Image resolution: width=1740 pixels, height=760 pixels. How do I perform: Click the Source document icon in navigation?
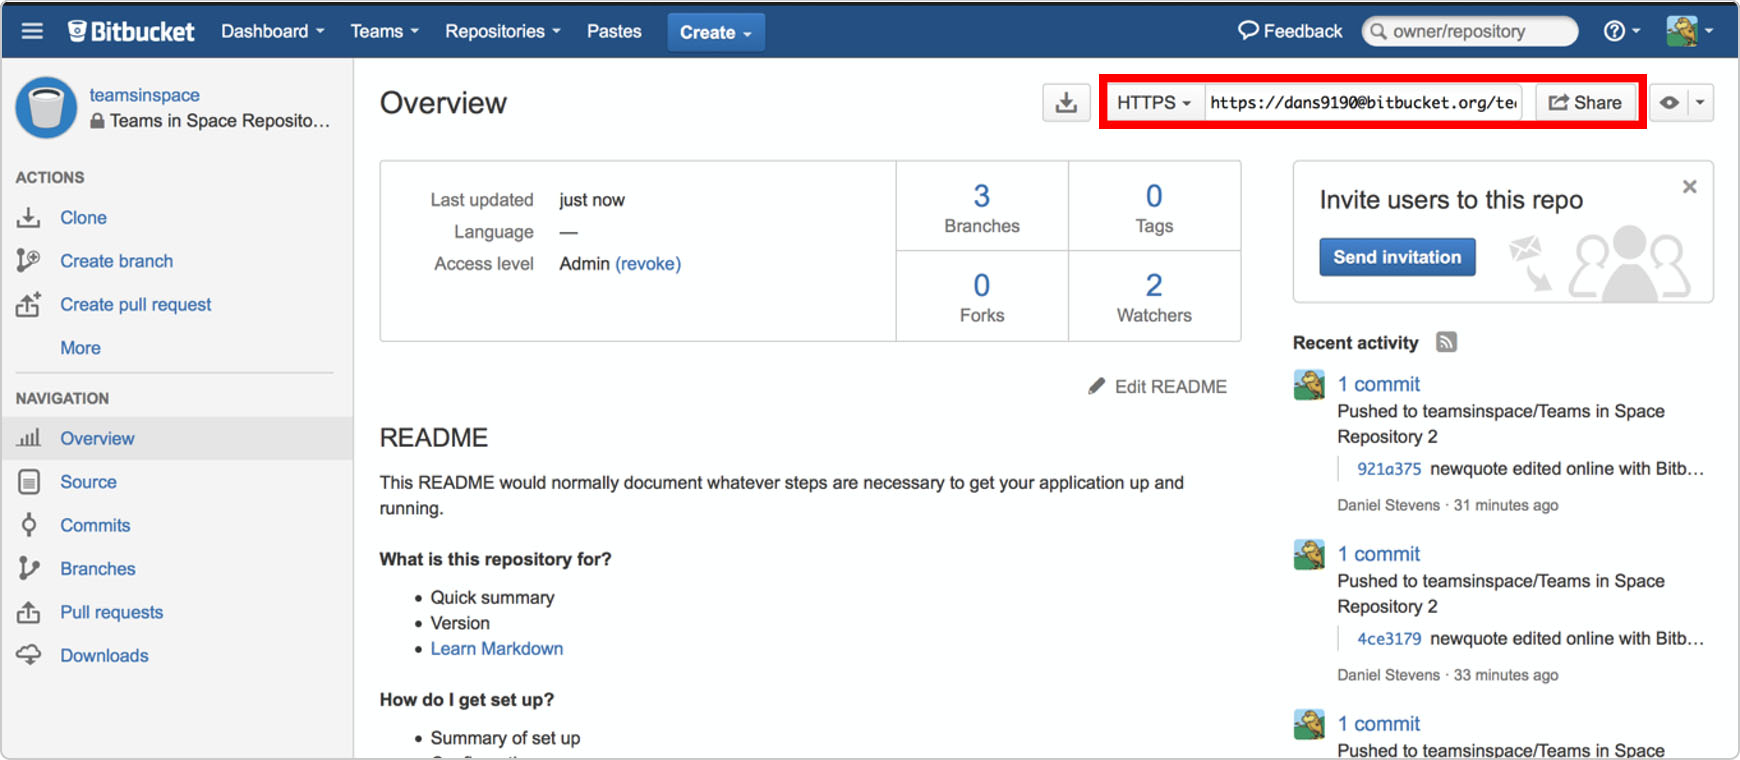pos(29,482)
